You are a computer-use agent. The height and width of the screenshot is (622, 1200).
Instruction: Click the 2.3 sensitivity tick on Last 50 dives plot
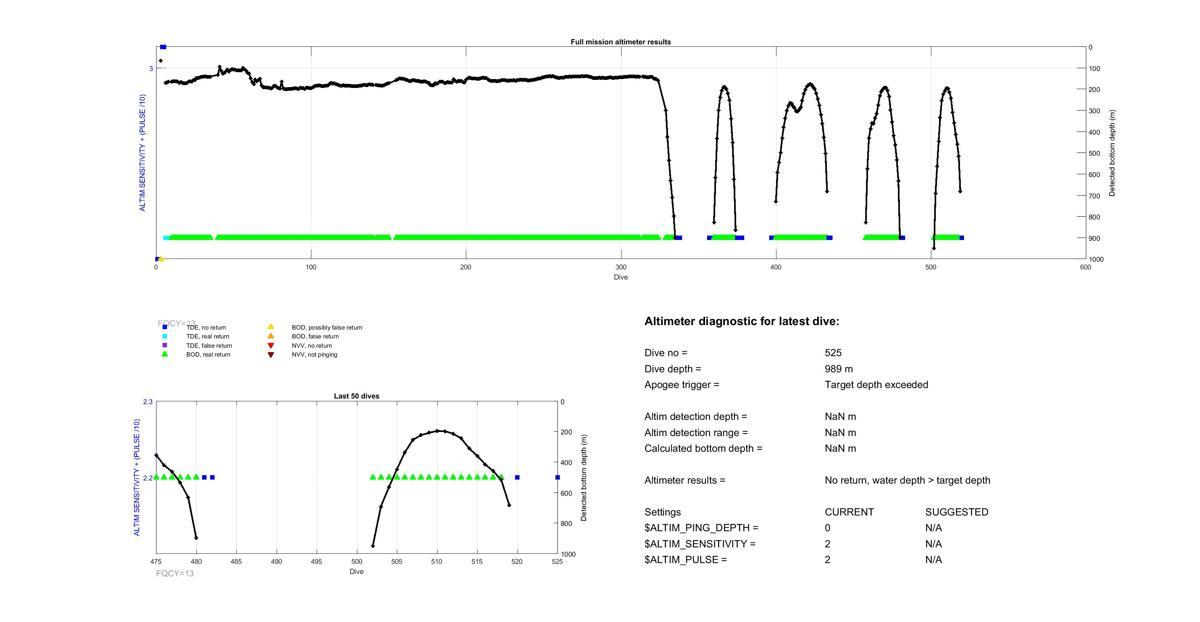(x=148, y=402)
